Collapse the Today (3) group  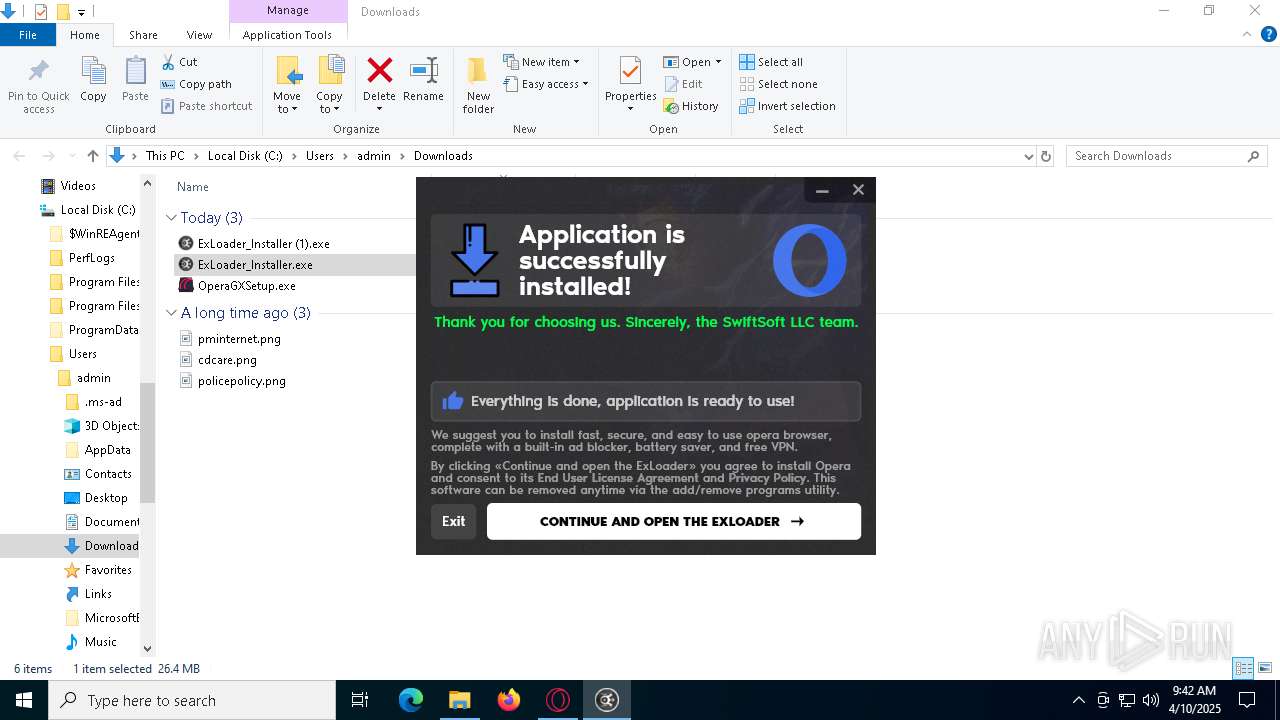pos(172,217)
